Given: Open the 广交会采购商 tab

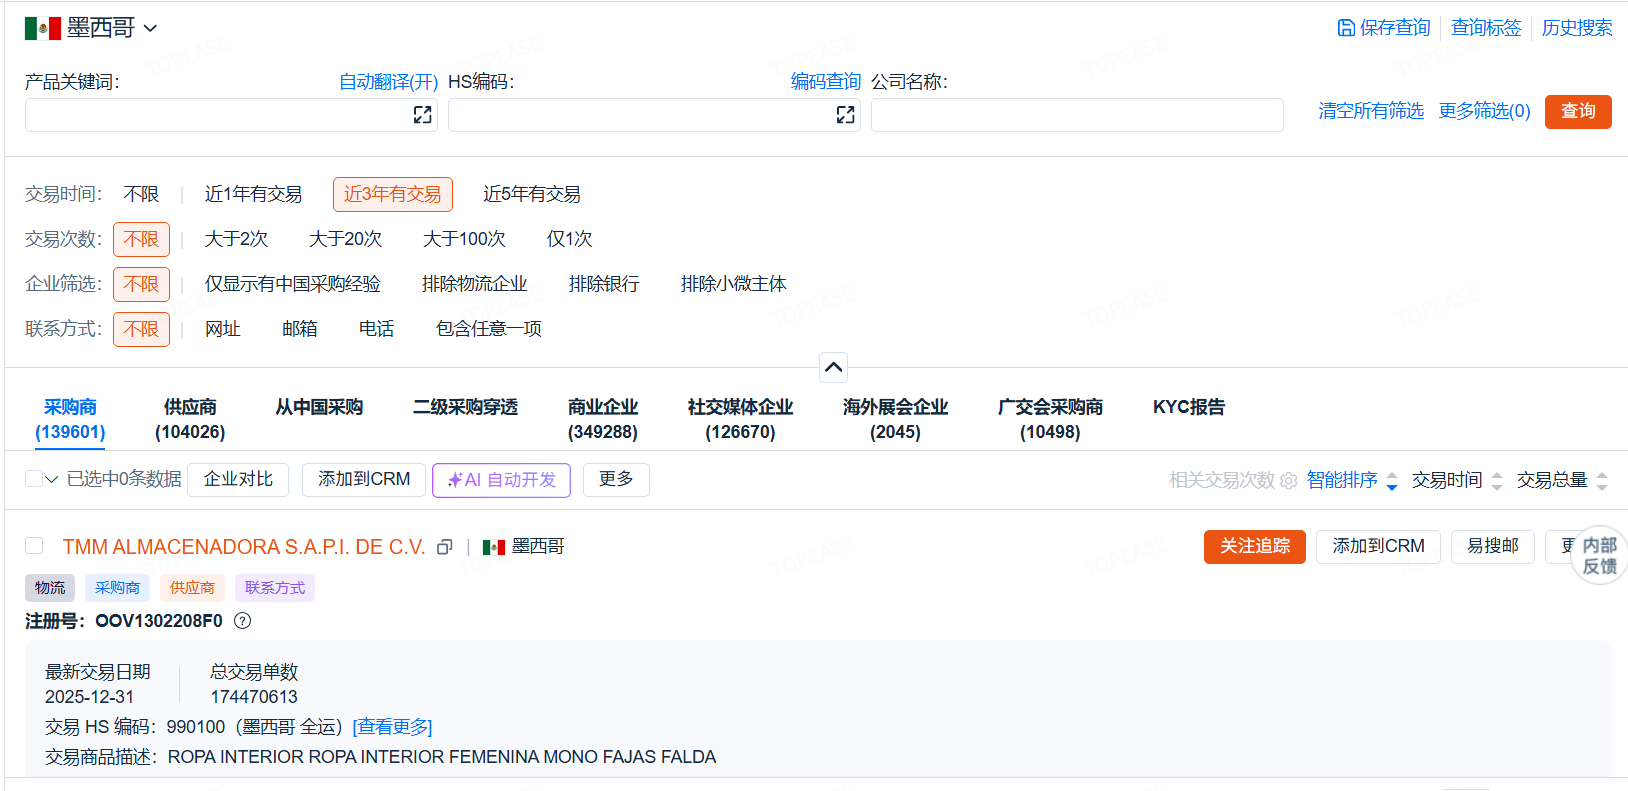Looking at the screenshot, I should click(x=1050, y=419).
